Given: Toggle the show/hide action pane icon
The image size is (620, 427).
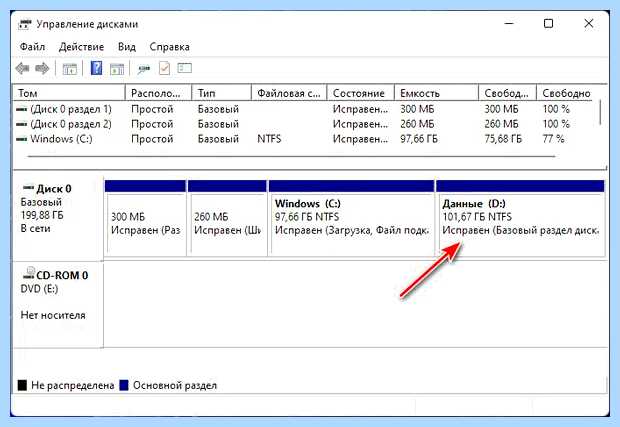Looking at the screenshot, I should coord(117,69).
